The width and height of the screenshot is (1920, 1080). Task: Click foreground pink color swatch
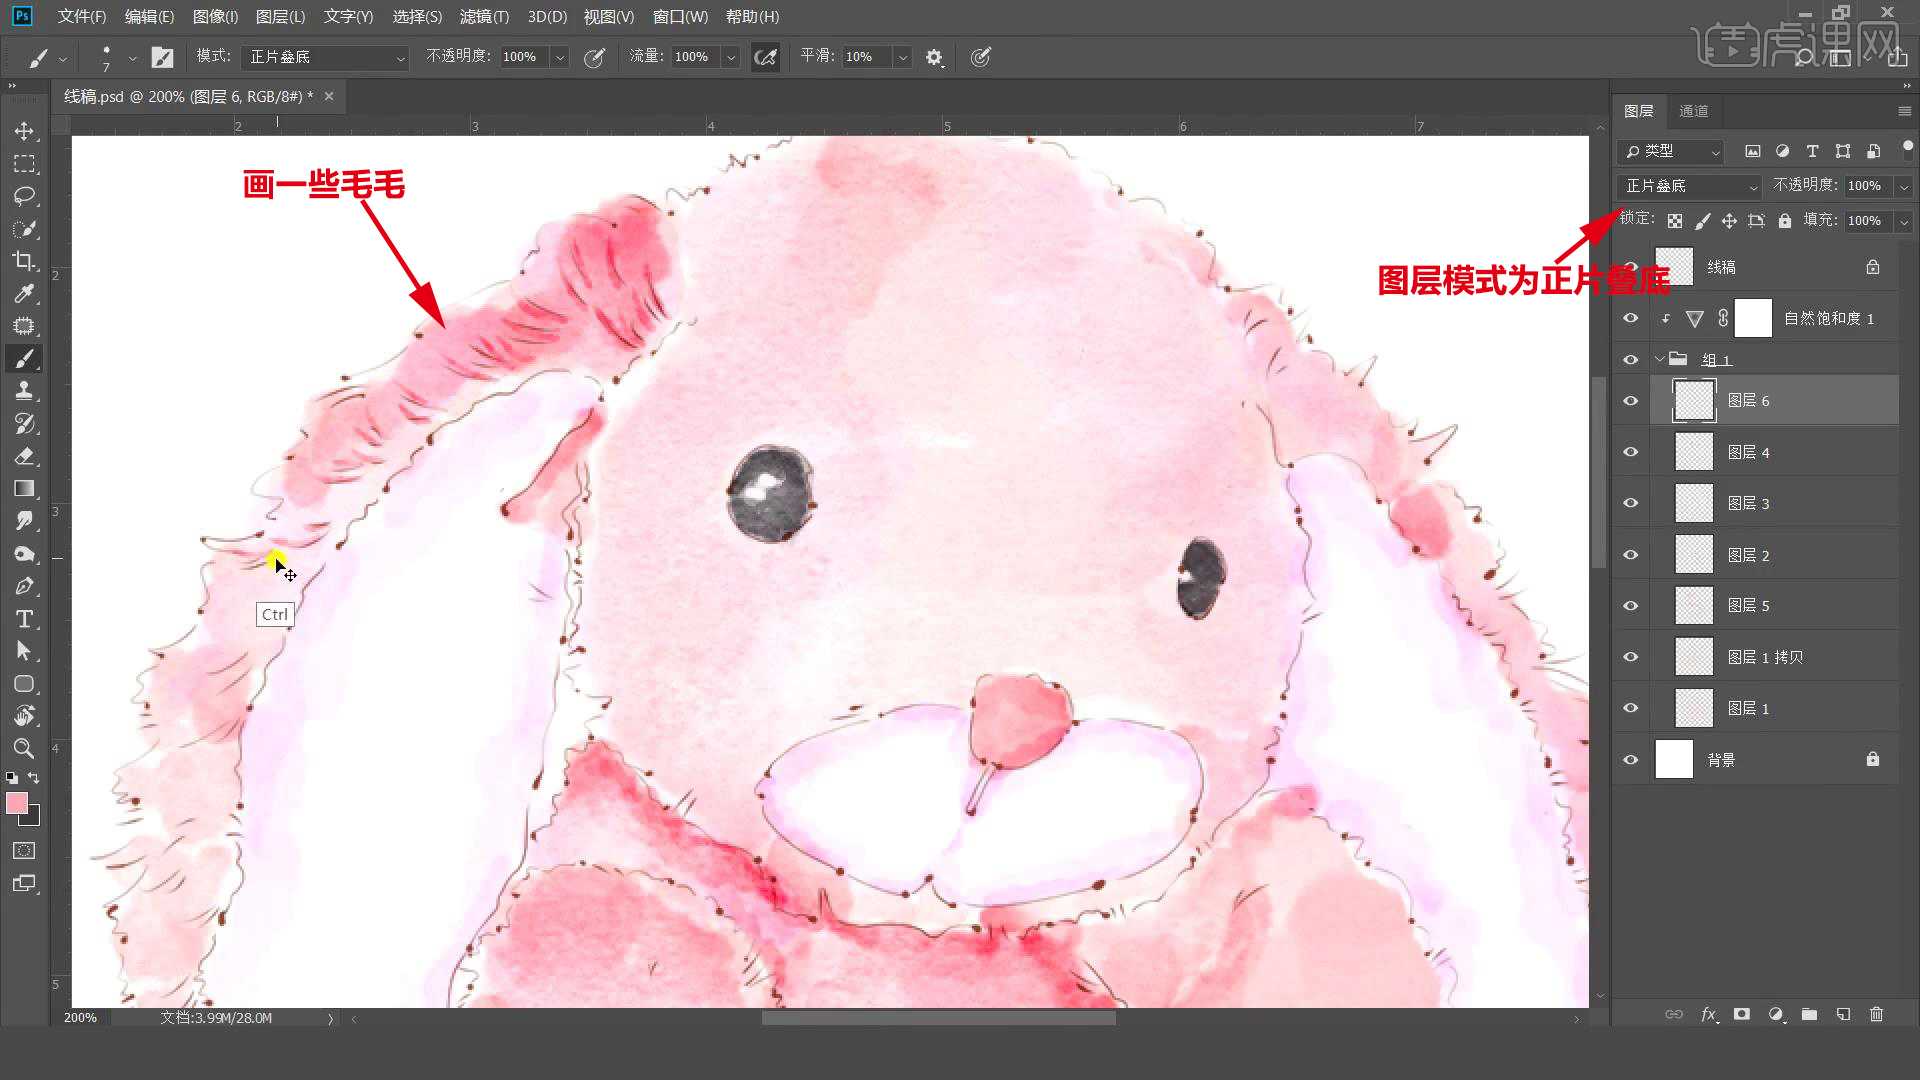tap(17, 803)
